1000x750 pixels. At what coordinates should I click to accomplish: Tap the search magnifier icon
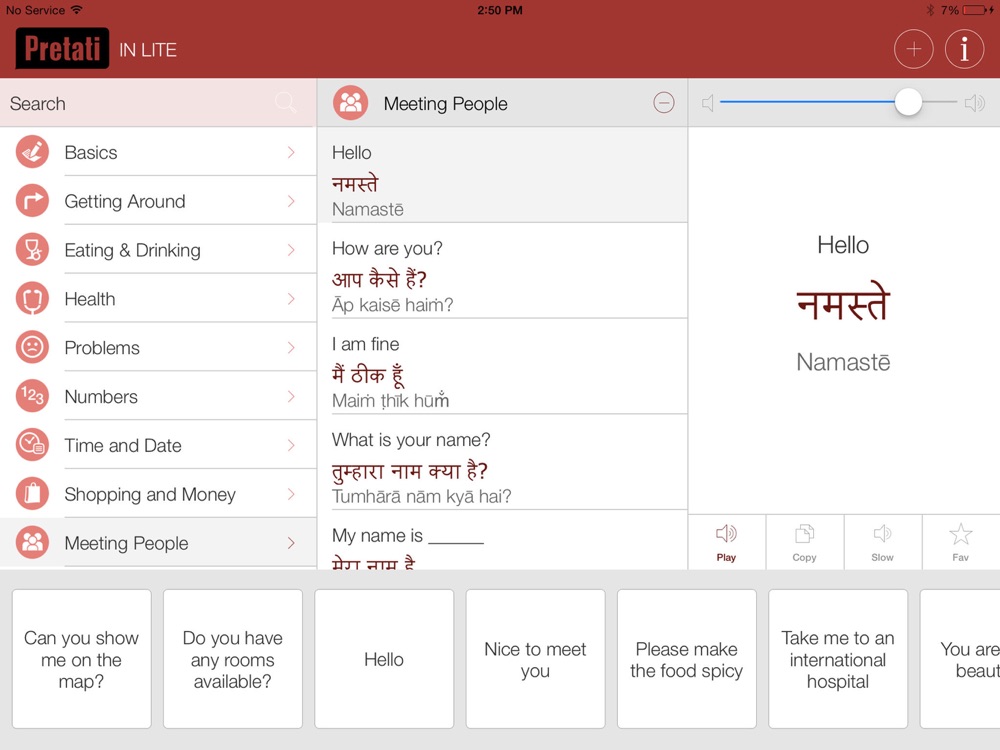point(285,102)
